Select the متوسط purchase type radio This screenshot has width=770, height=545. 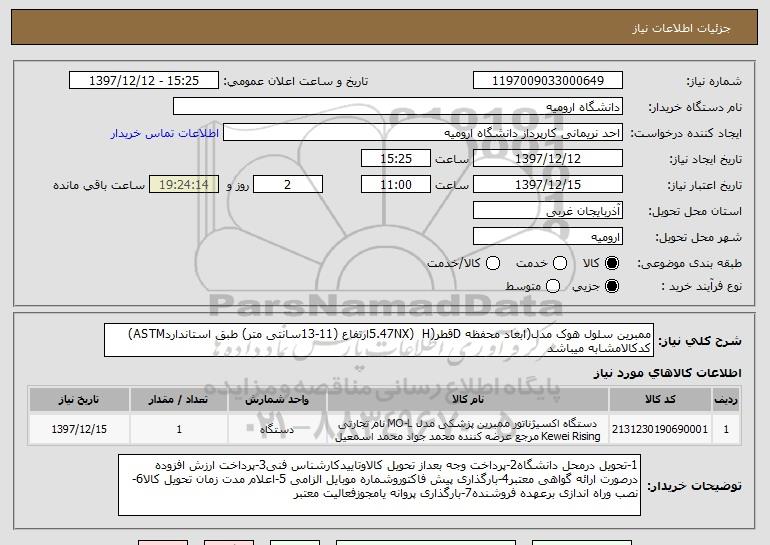tap(553, 286)
